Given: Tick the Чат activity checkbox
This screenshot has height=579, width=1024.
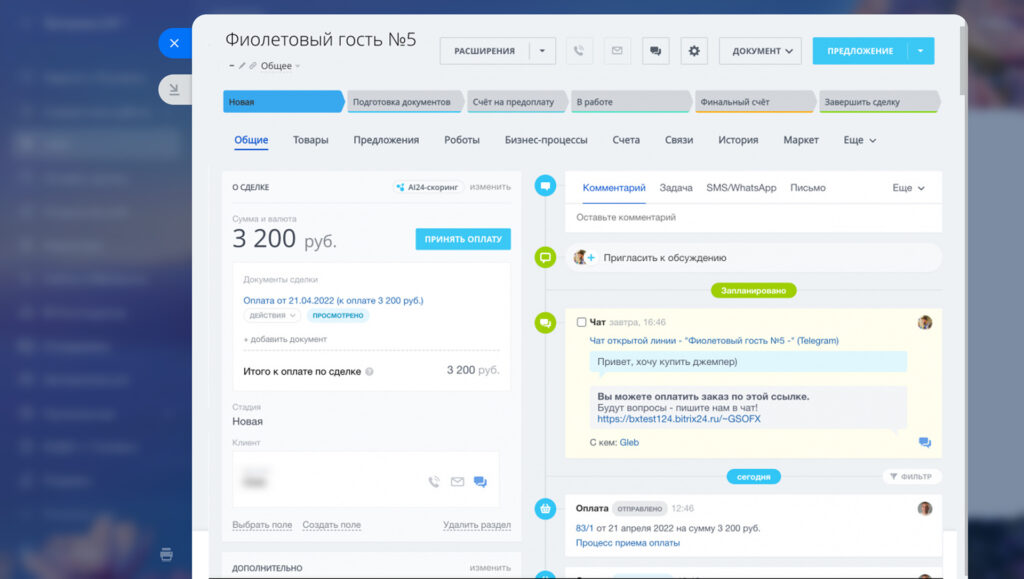Looking at the screenshot, I should coord(582,322).
